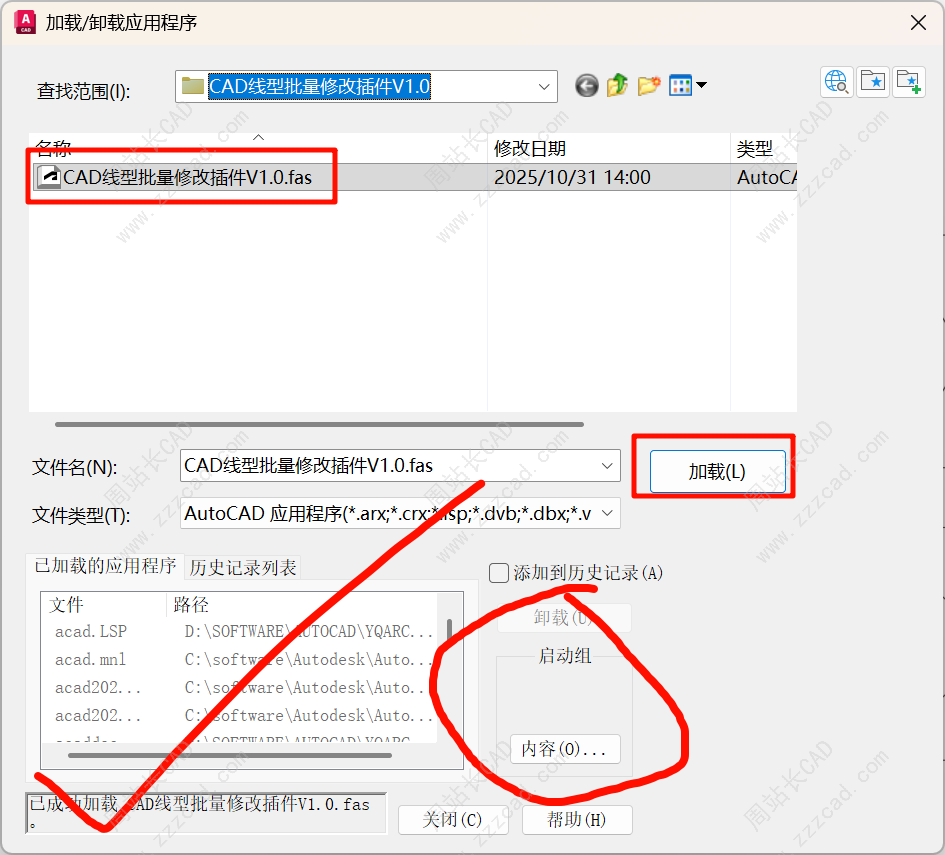The height and width of the screenshot is (855, 945).
Task: Add current folder to favorites
Action: (909, 82)
